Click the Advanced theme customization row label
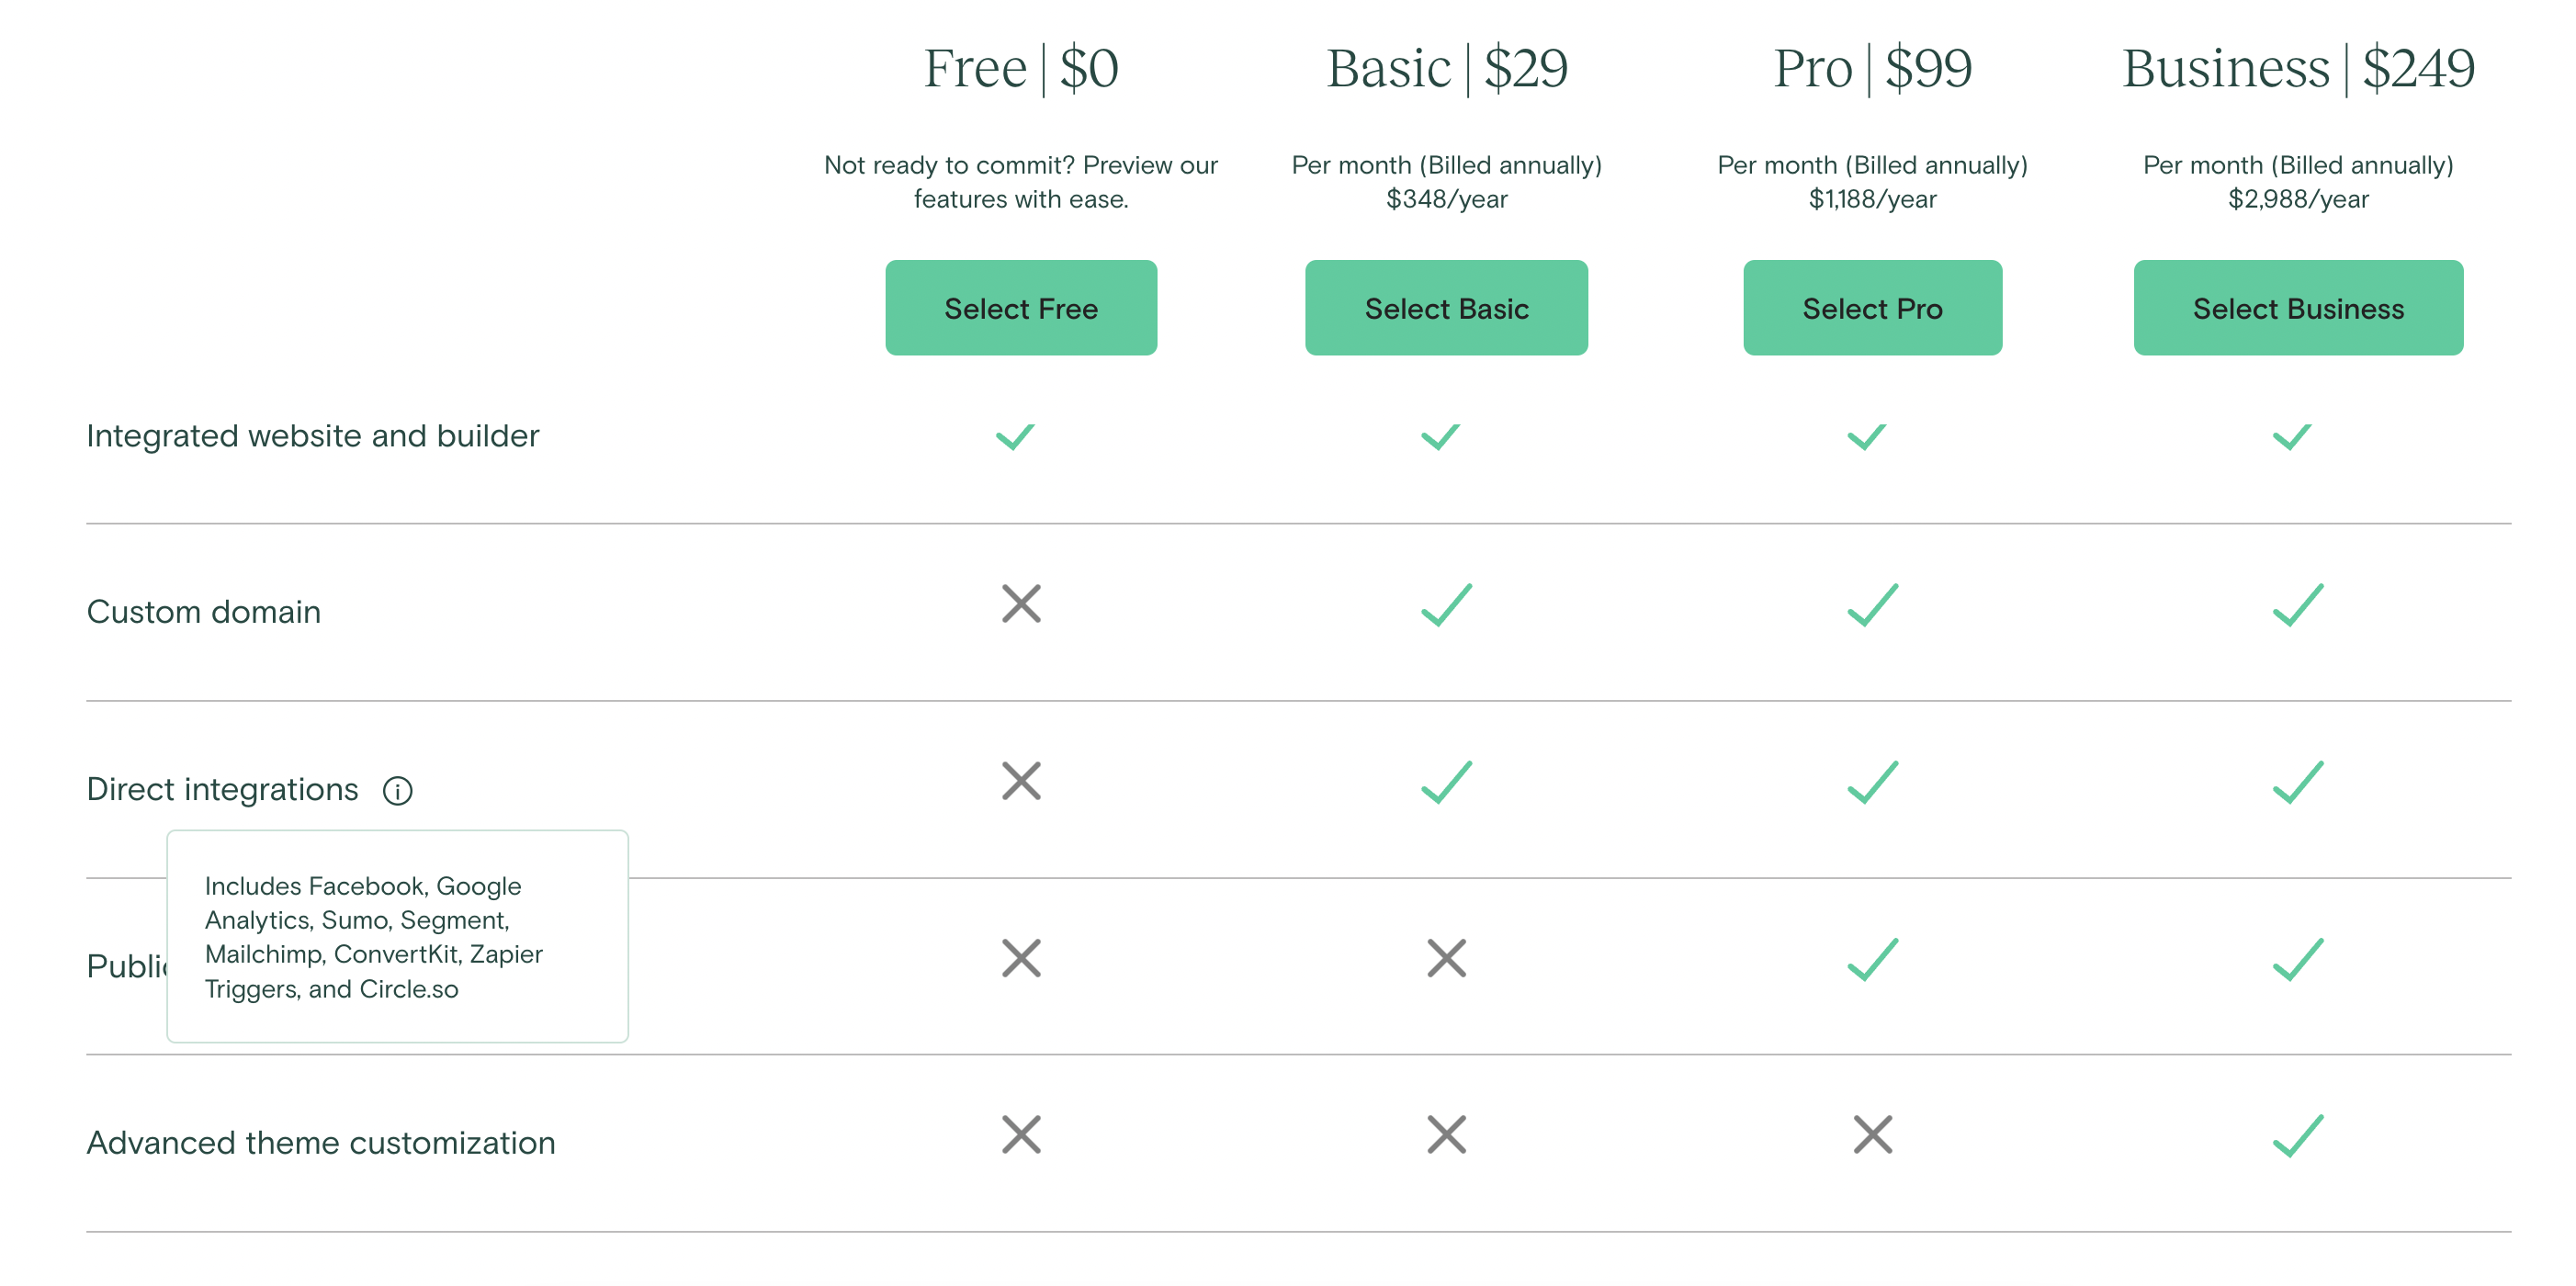The width and height of the screenshot is (2576, 1286). coord(321,1143)
